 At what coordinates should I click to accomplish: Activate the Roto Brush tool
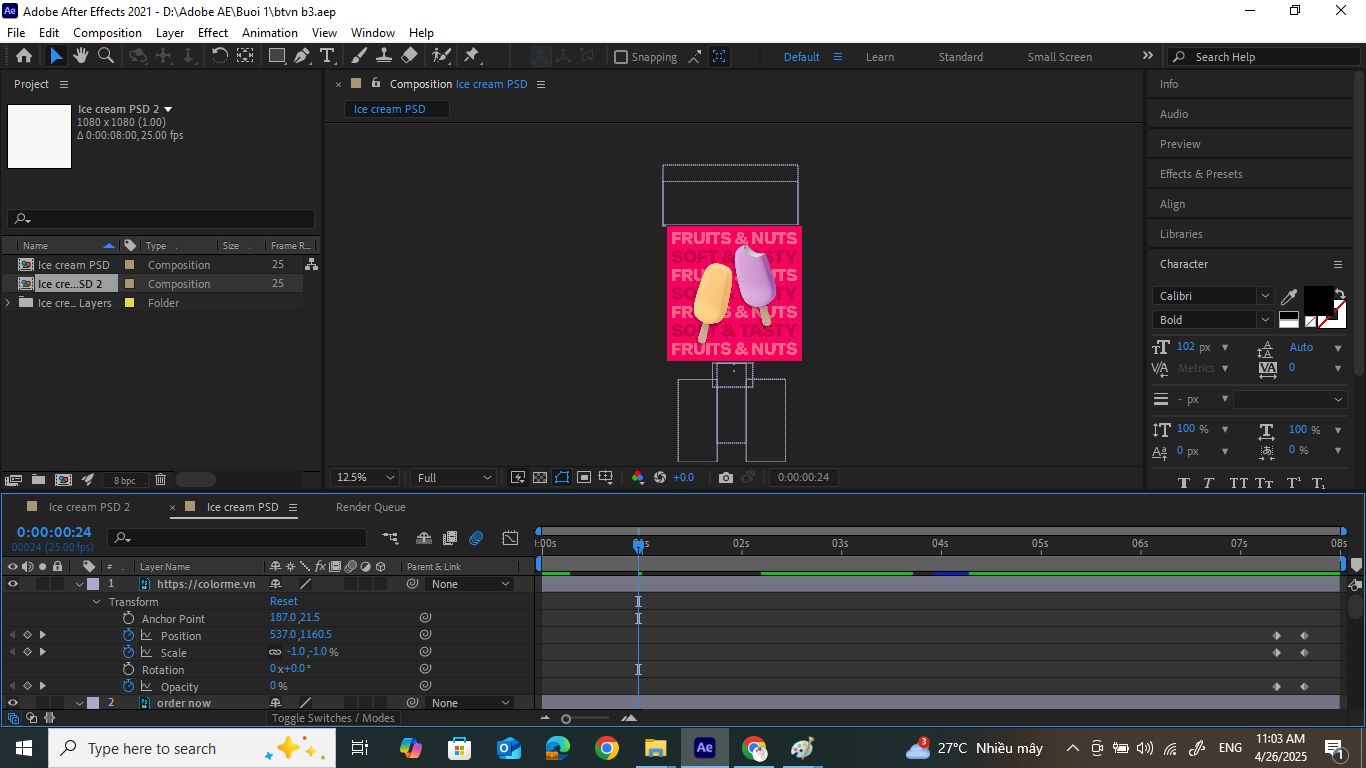tap(441, 56)
